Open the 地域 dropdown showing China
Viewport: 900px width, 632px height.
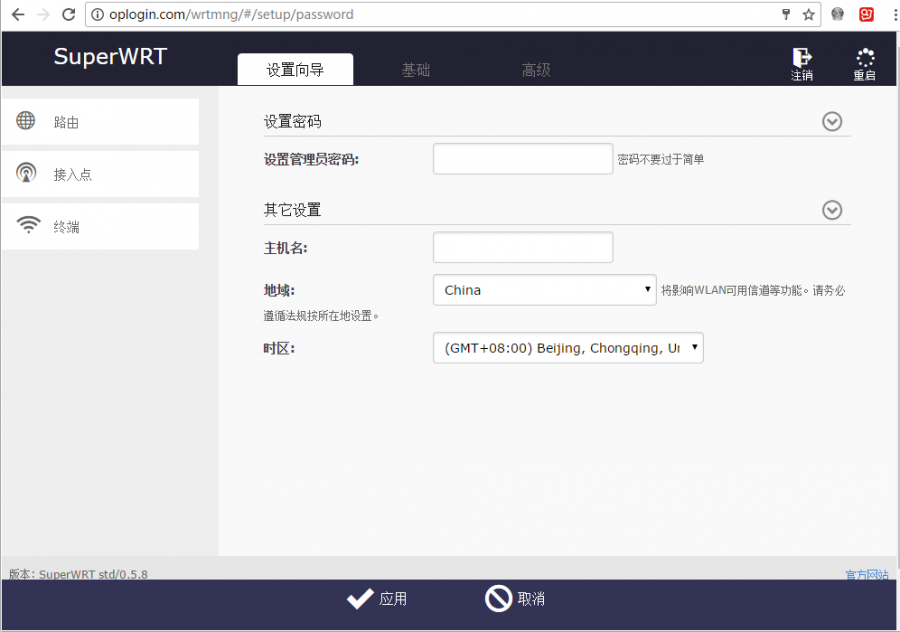[544, 290]
